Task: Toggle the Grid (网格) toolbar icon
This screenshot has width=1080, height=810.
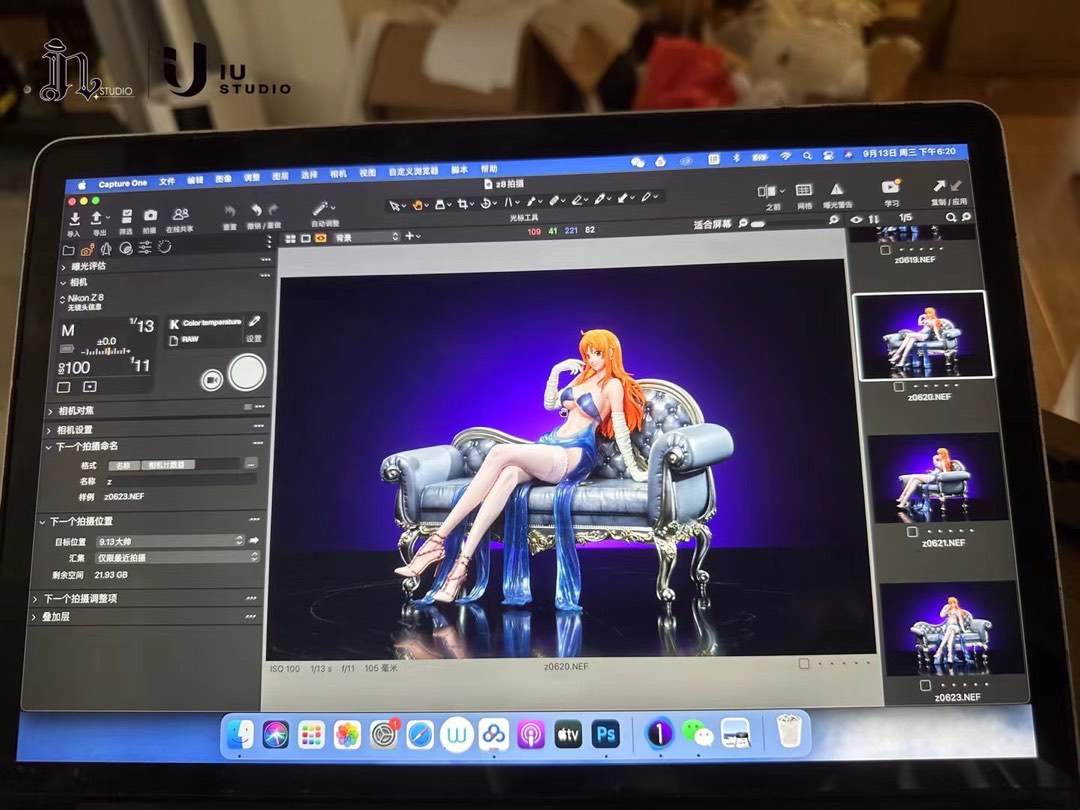Action: (x=804, y=190)
